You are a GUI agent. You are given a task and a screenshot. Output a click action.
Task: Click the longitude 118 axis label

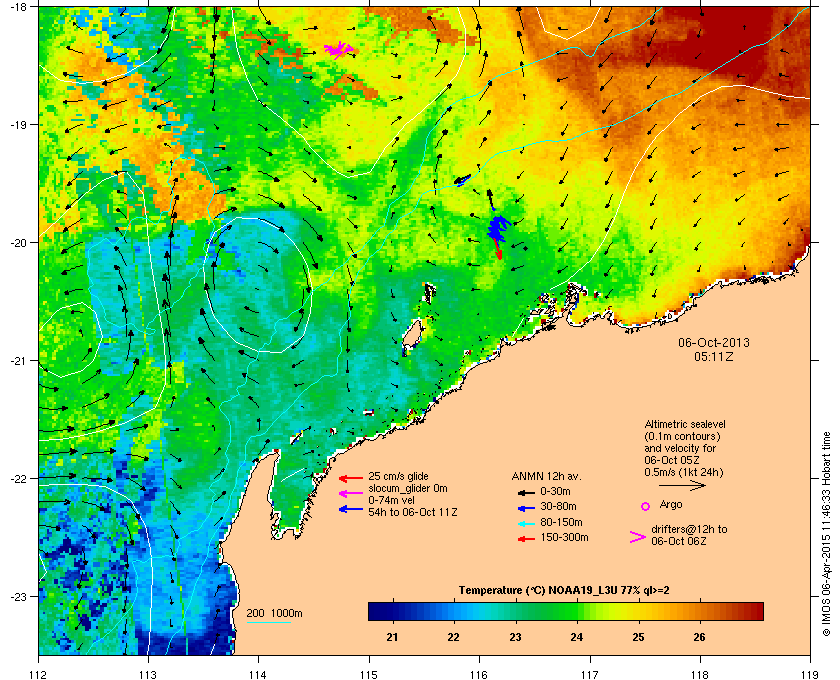pyautogui.click(x=700, y=675)
